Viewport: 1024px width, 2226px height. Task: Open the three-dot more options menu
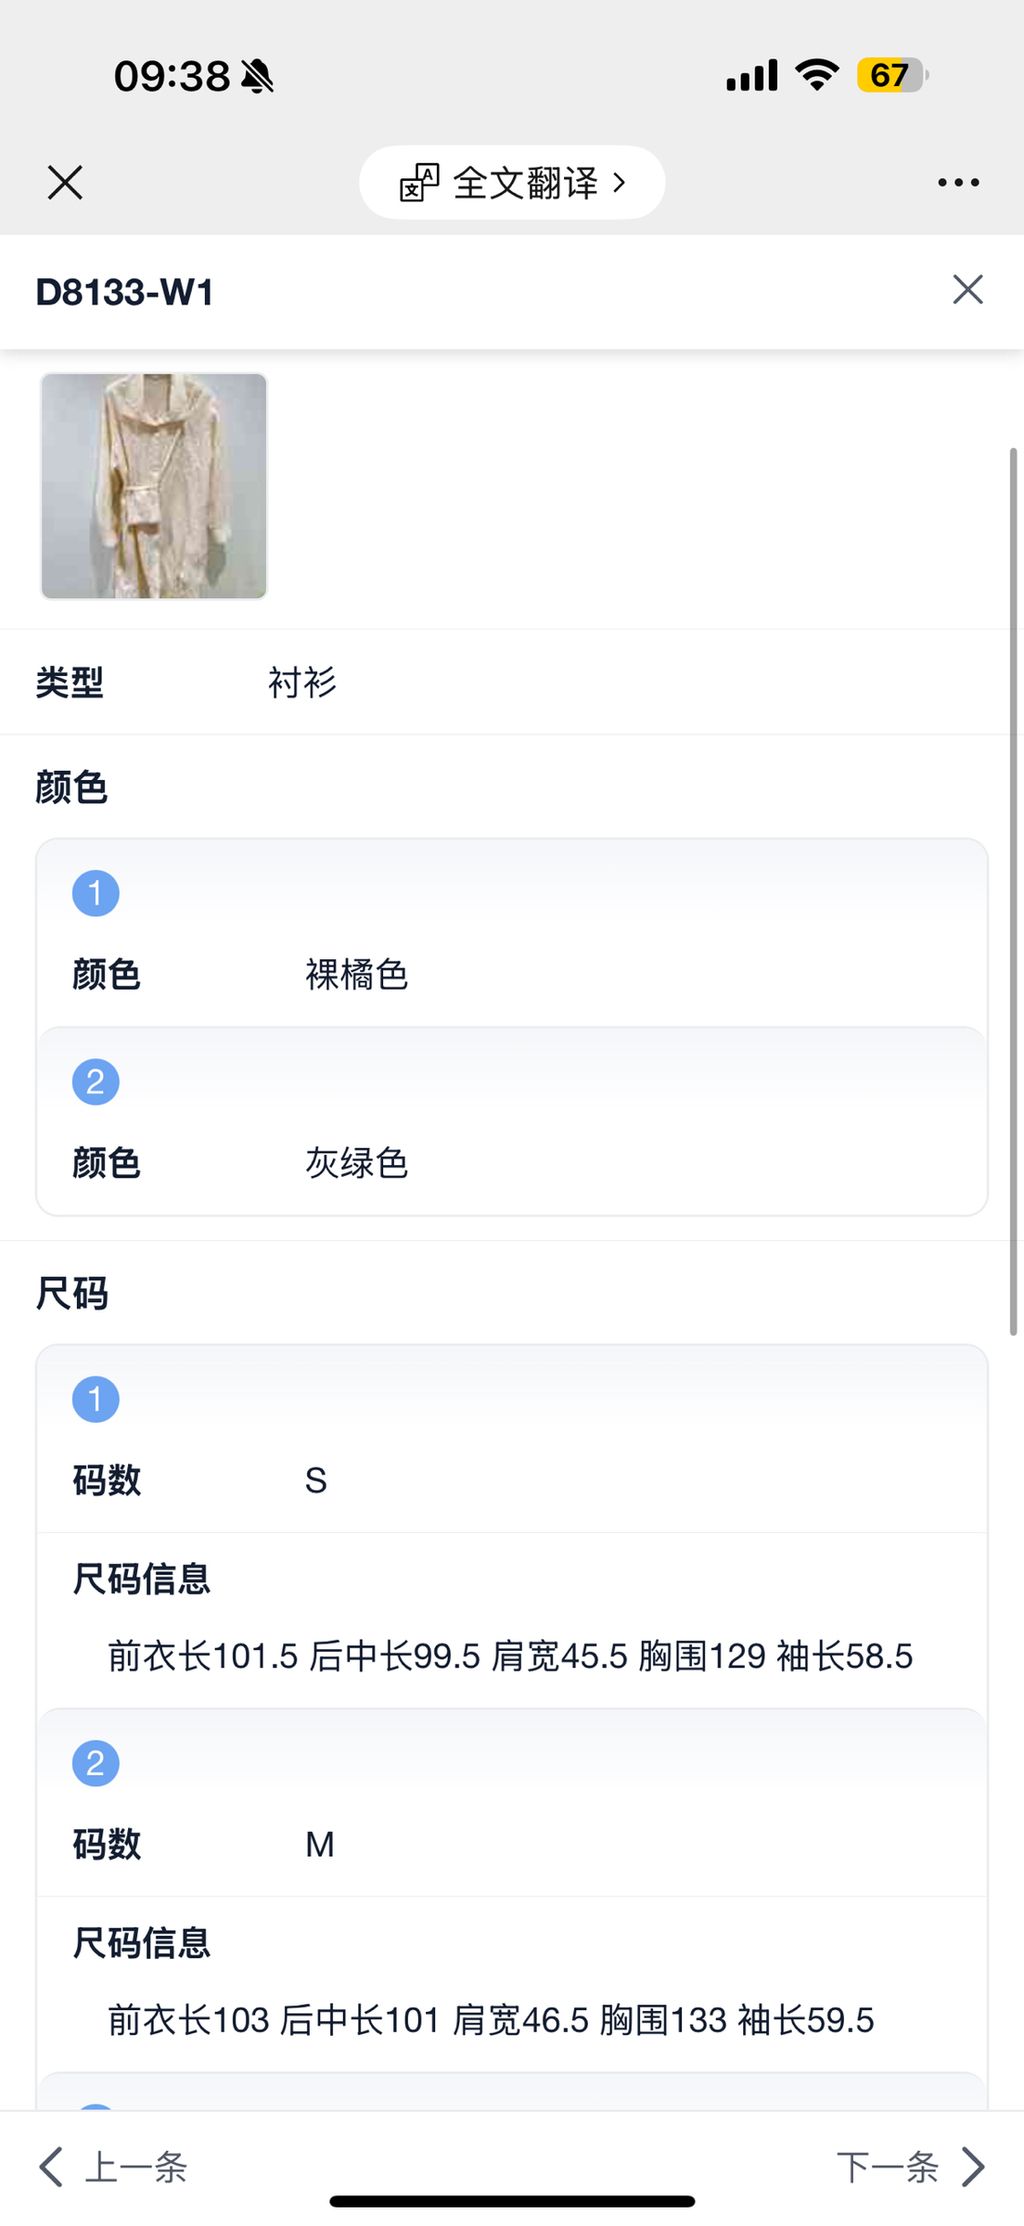958,183
